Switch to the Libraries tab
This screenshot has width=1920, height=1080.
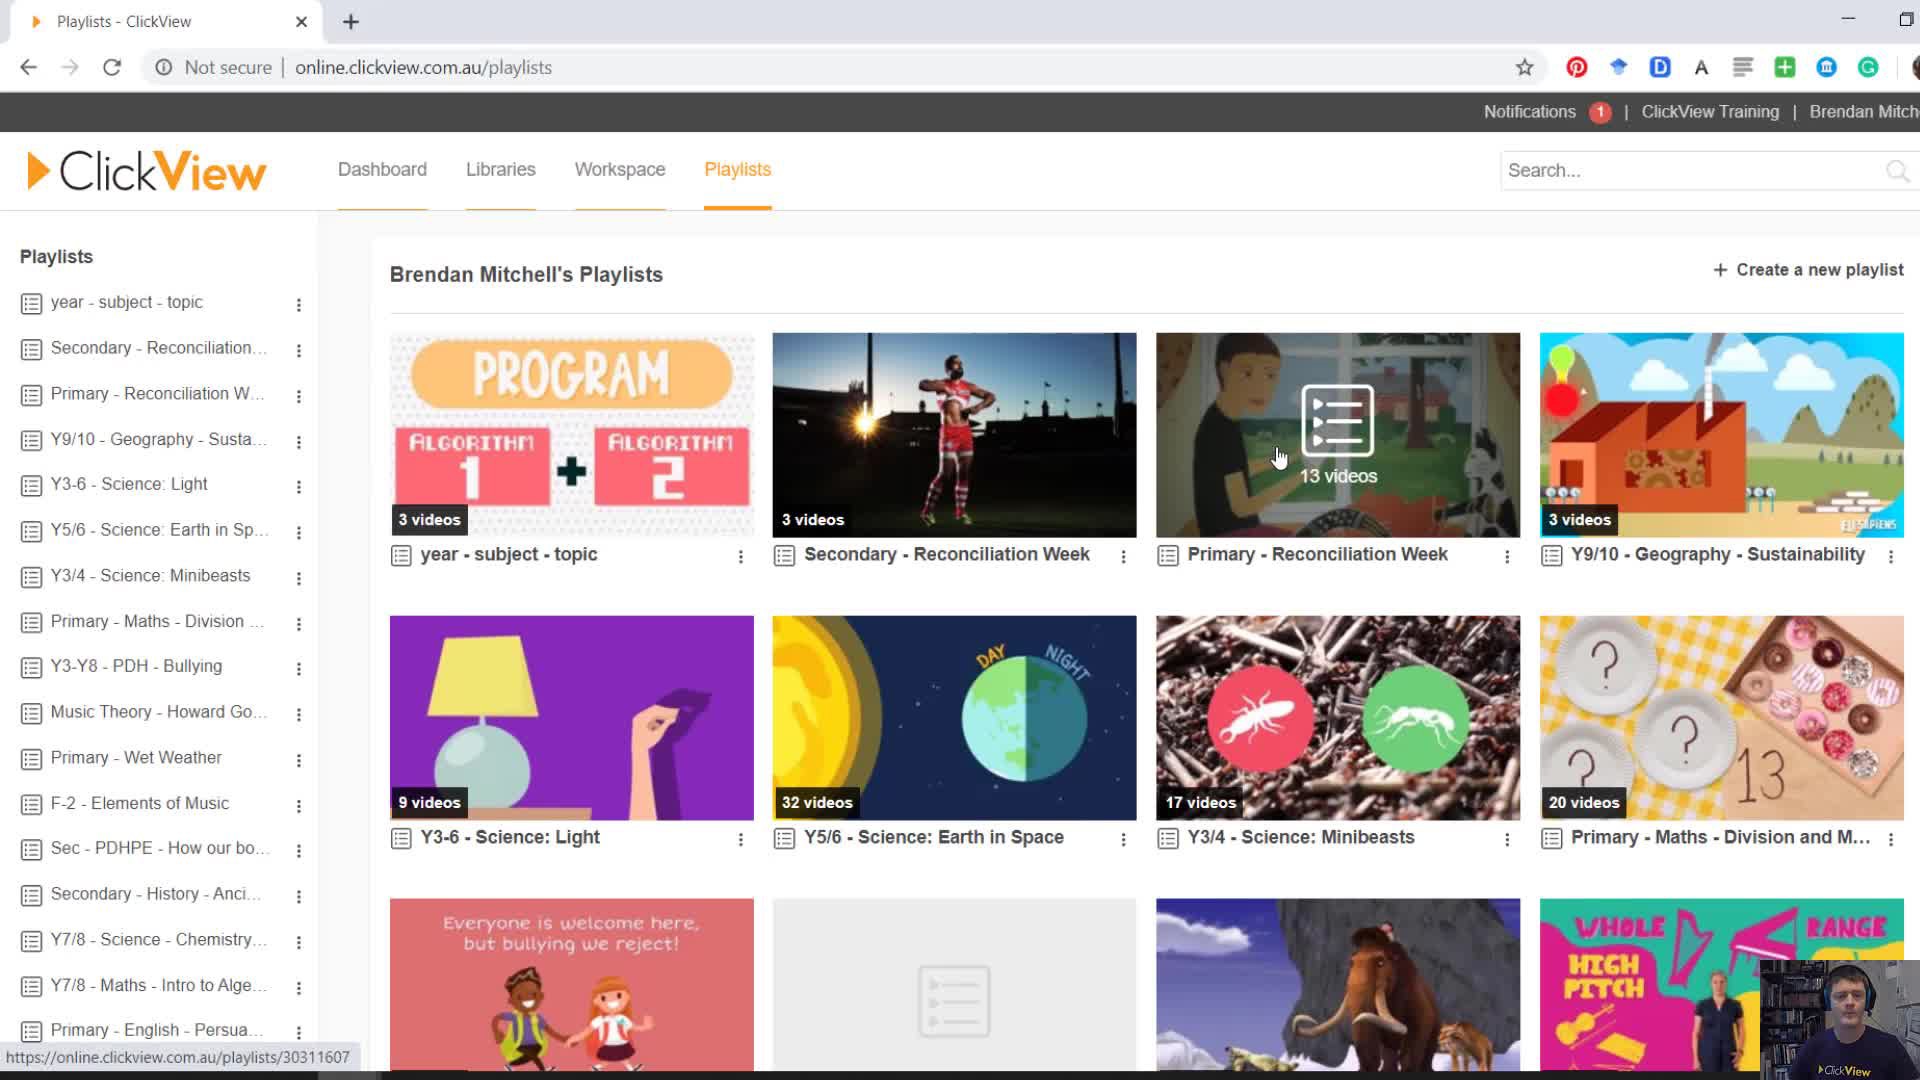pos(500,170)
